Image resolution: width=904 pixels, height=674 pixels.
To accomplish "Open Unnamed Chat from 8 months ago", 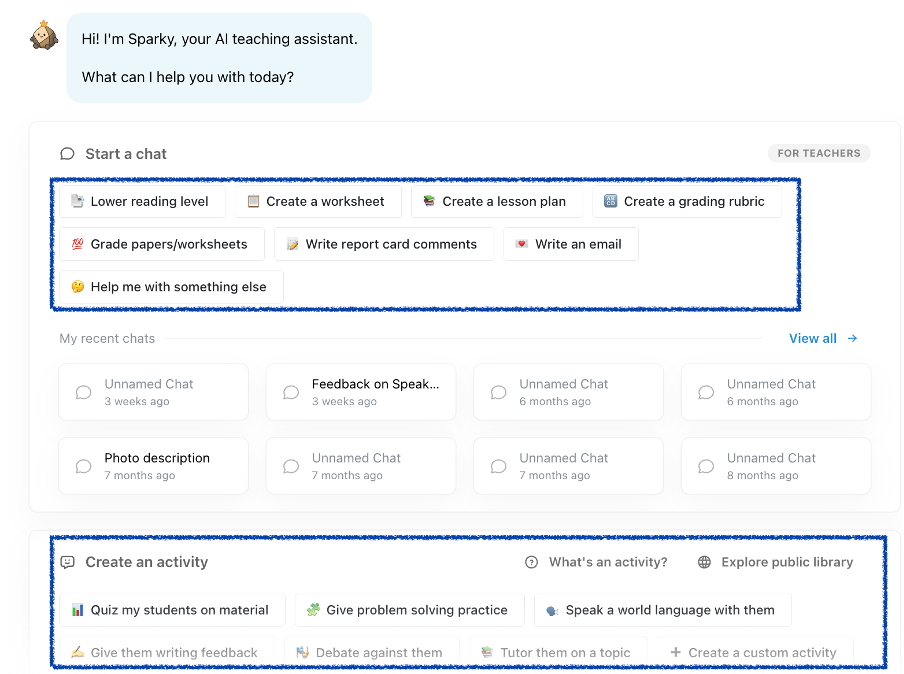I will [x=775, y=466].
